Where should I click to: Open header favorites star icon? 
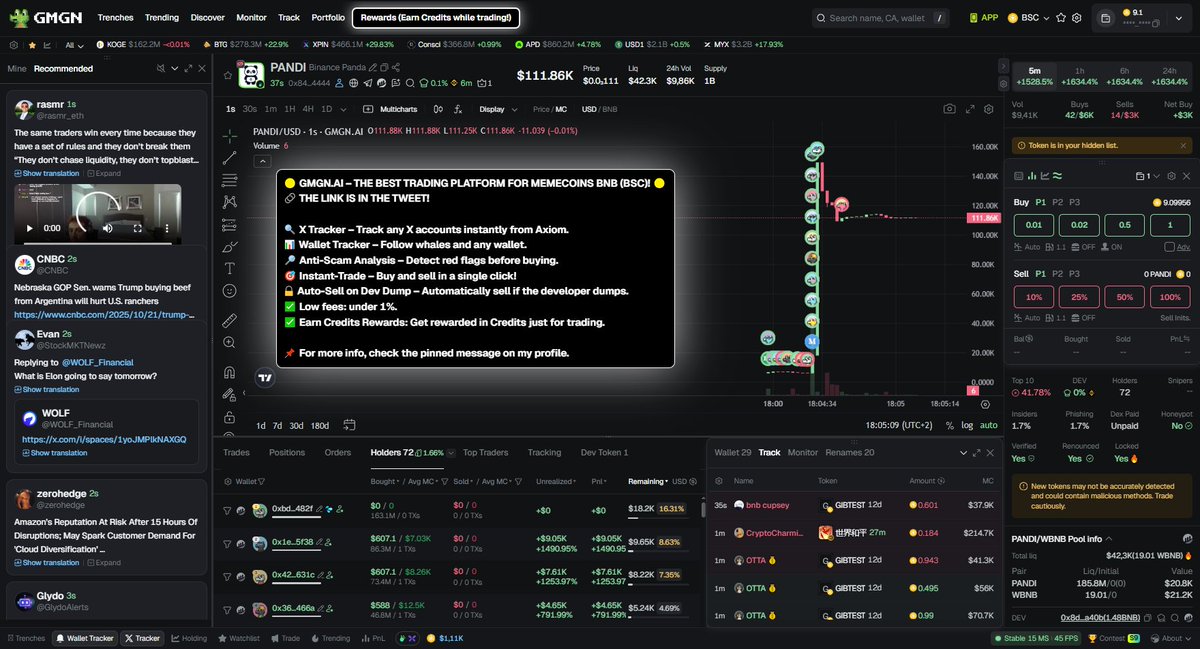point(1060,18)
